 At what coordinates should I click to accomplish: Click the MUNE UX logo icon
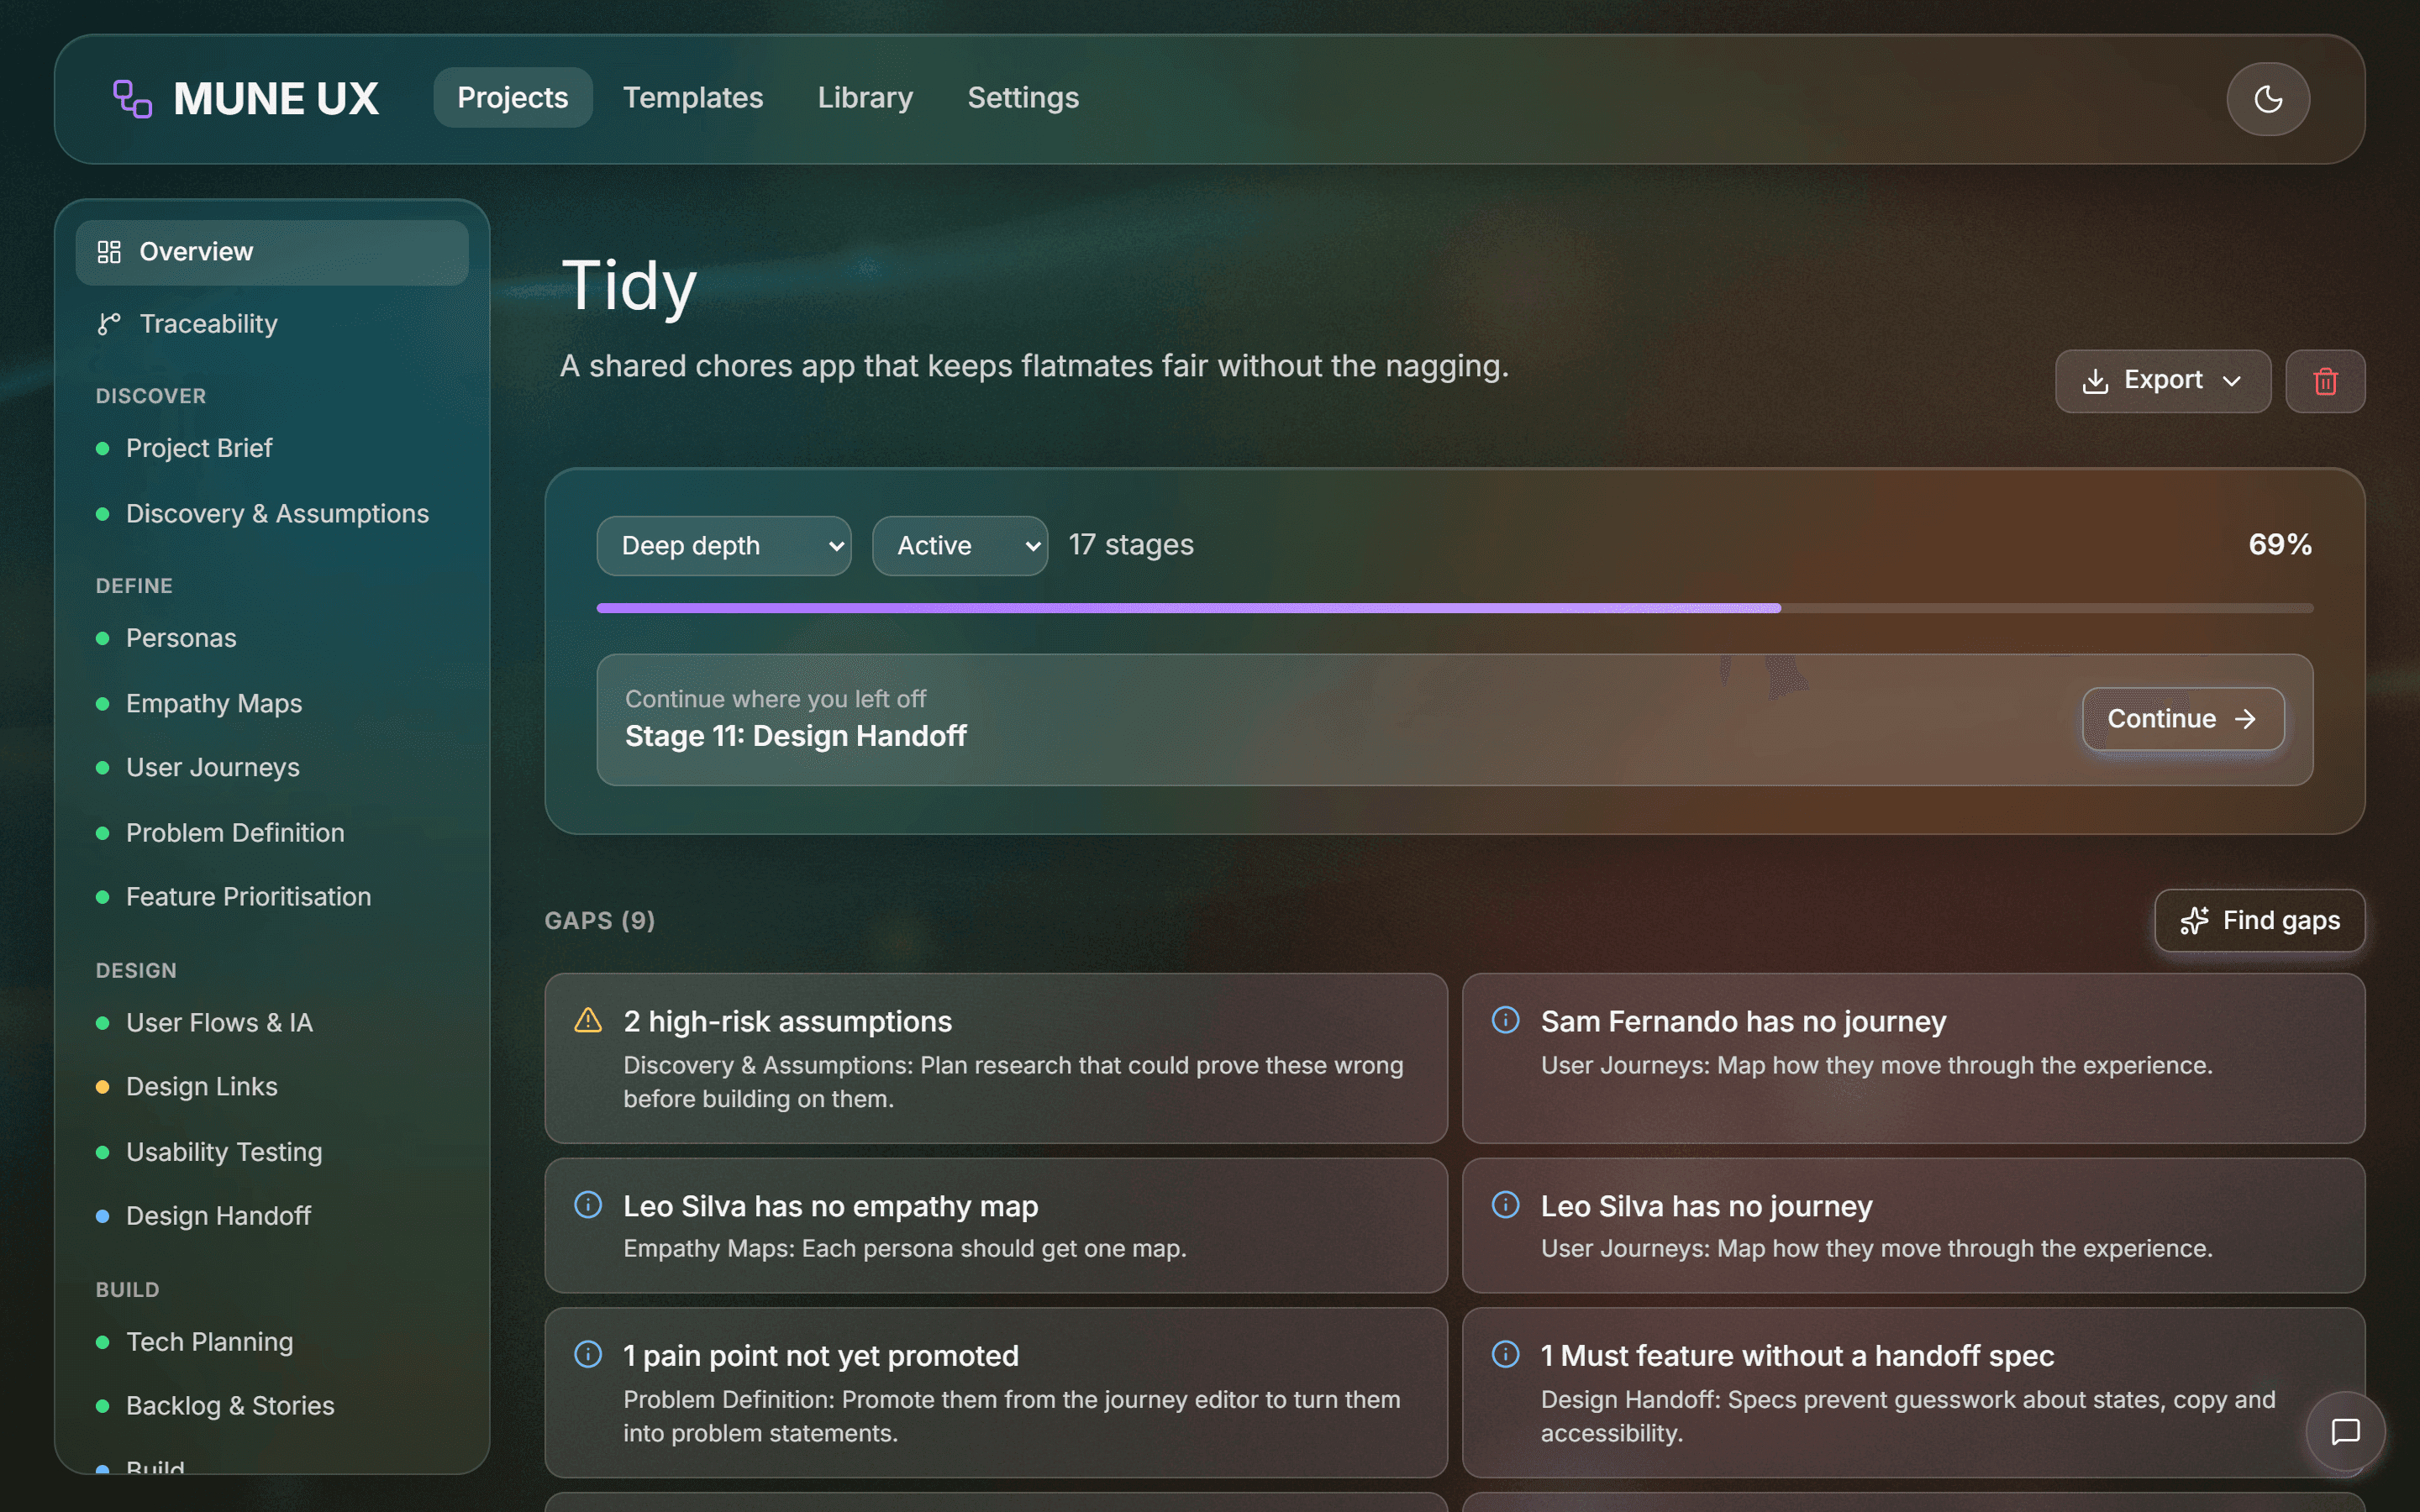(132, 99)
